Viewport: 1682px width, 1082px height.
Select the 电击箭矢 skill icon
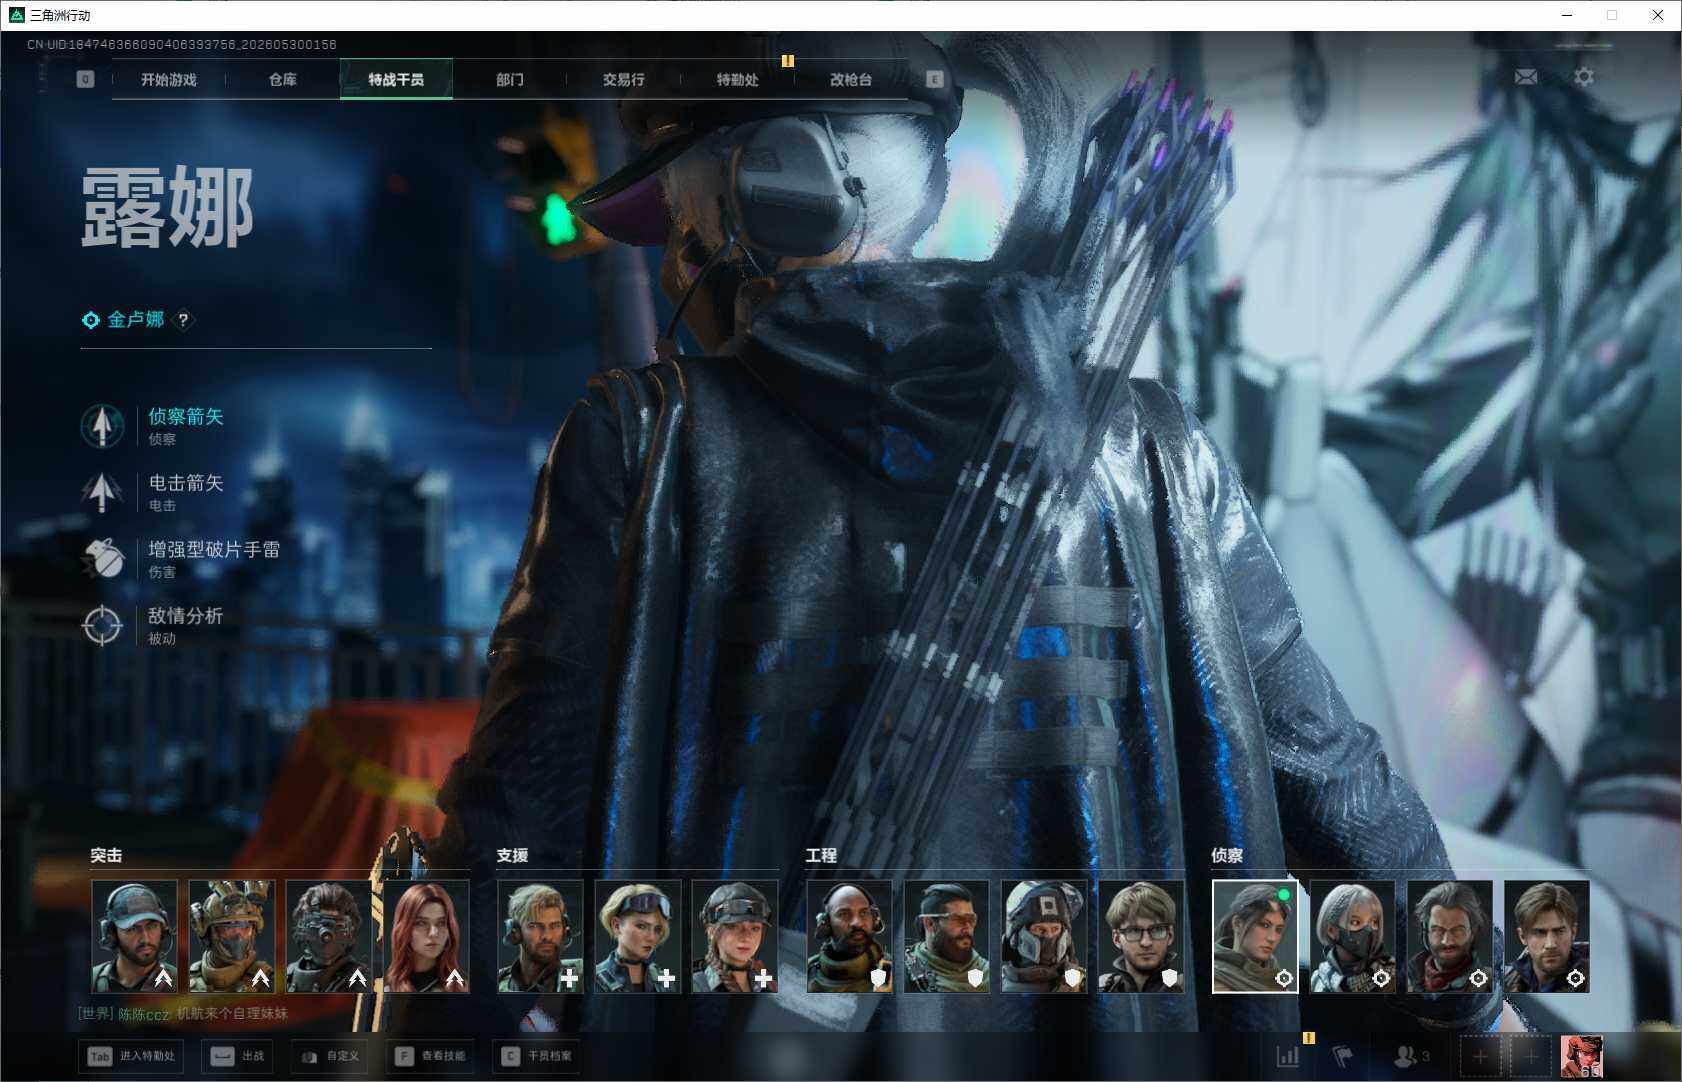point(102,492)
